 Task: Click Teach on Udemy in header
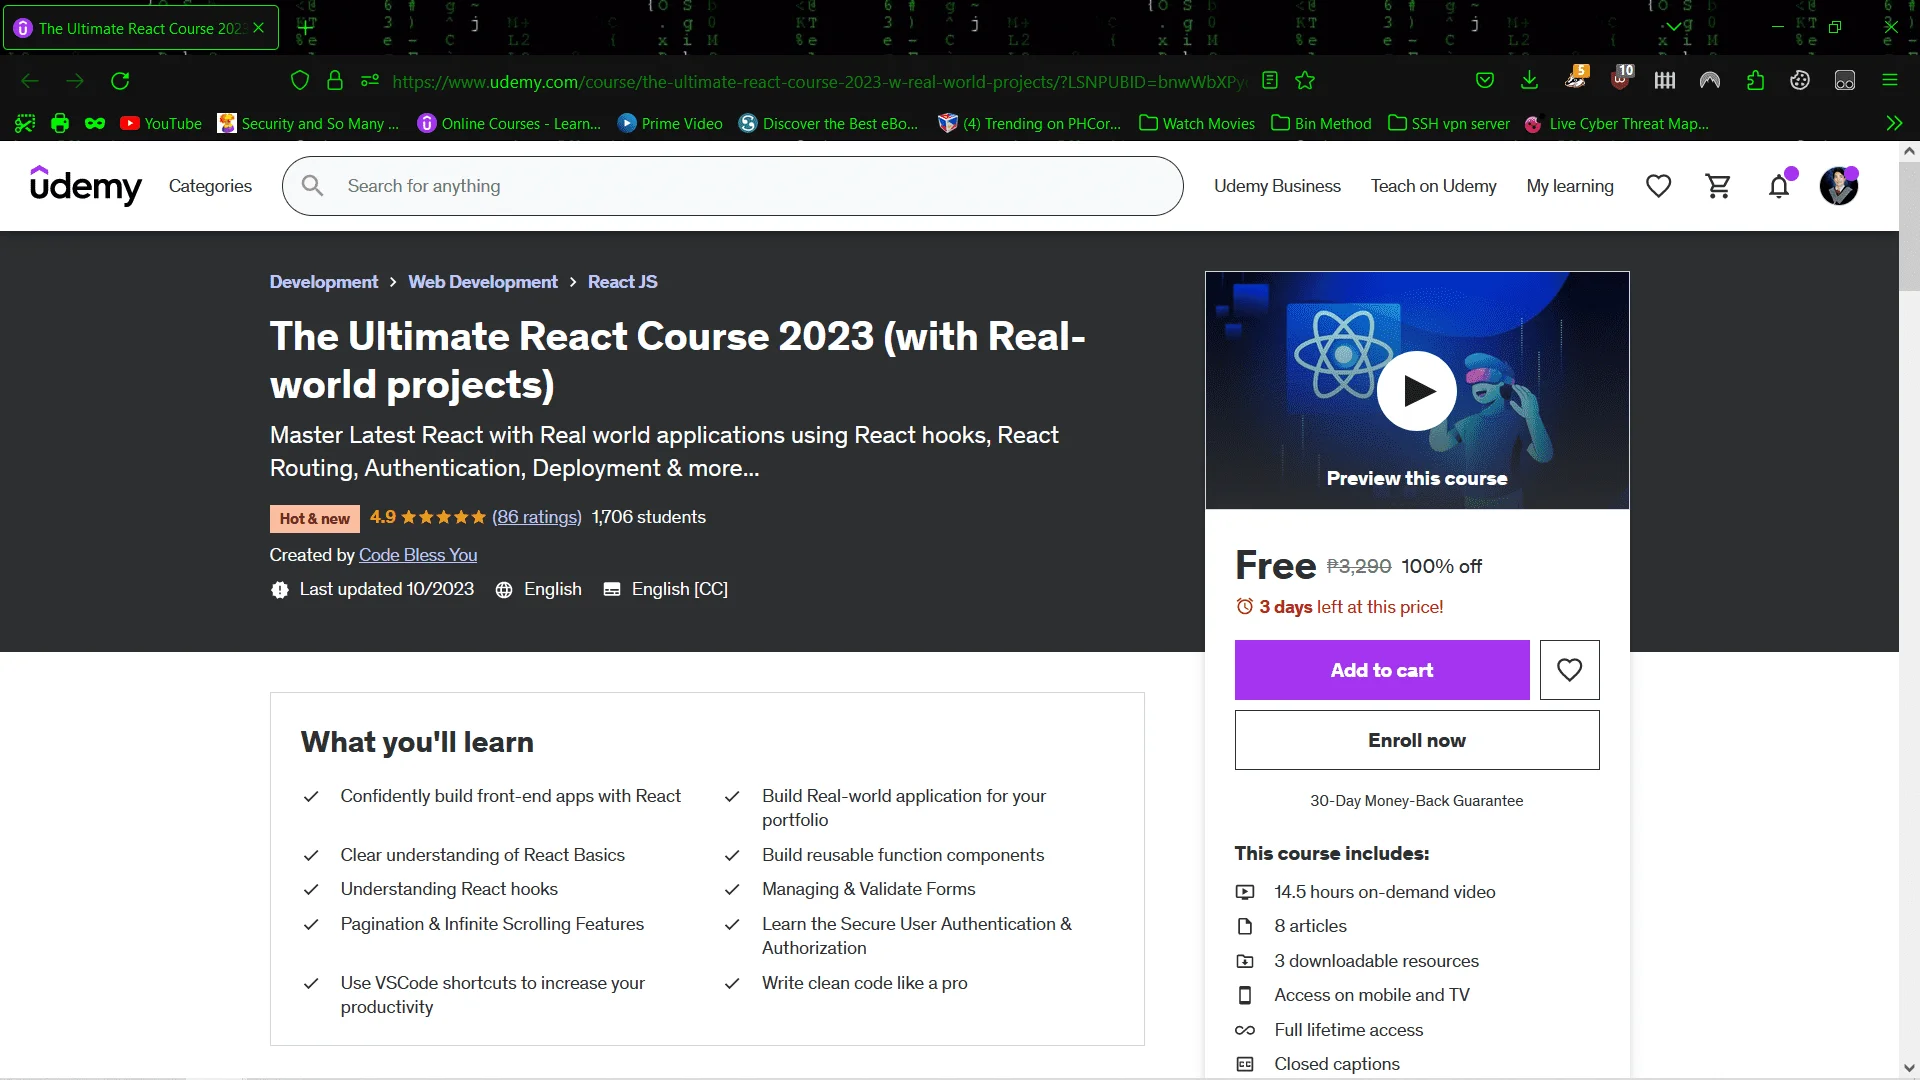[1433, 186]
